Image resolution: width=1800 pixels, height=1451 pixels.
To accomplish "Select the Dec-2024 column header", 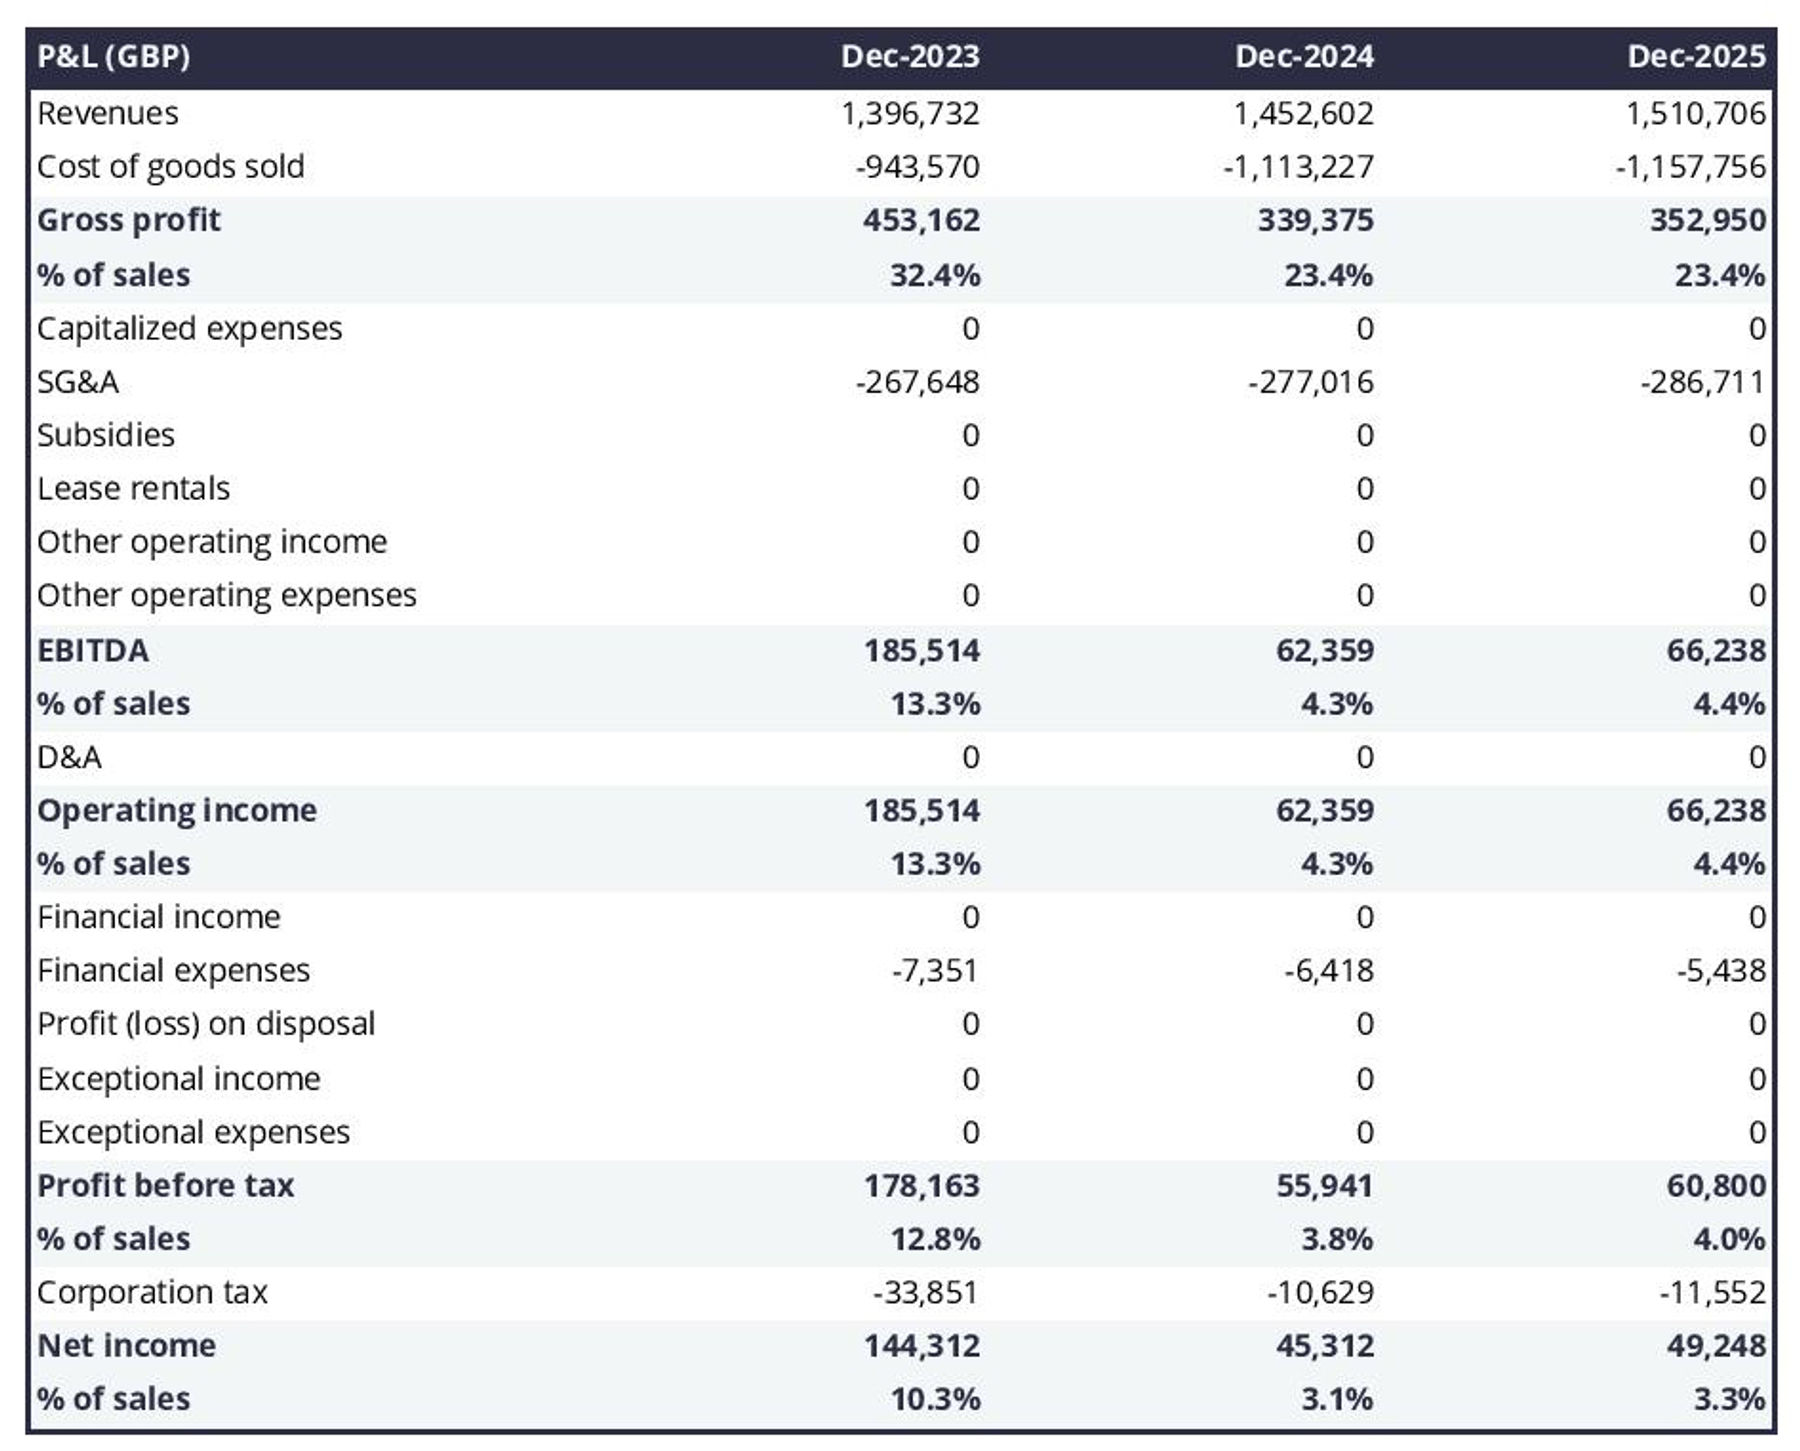I will (x=1303, y=56).
